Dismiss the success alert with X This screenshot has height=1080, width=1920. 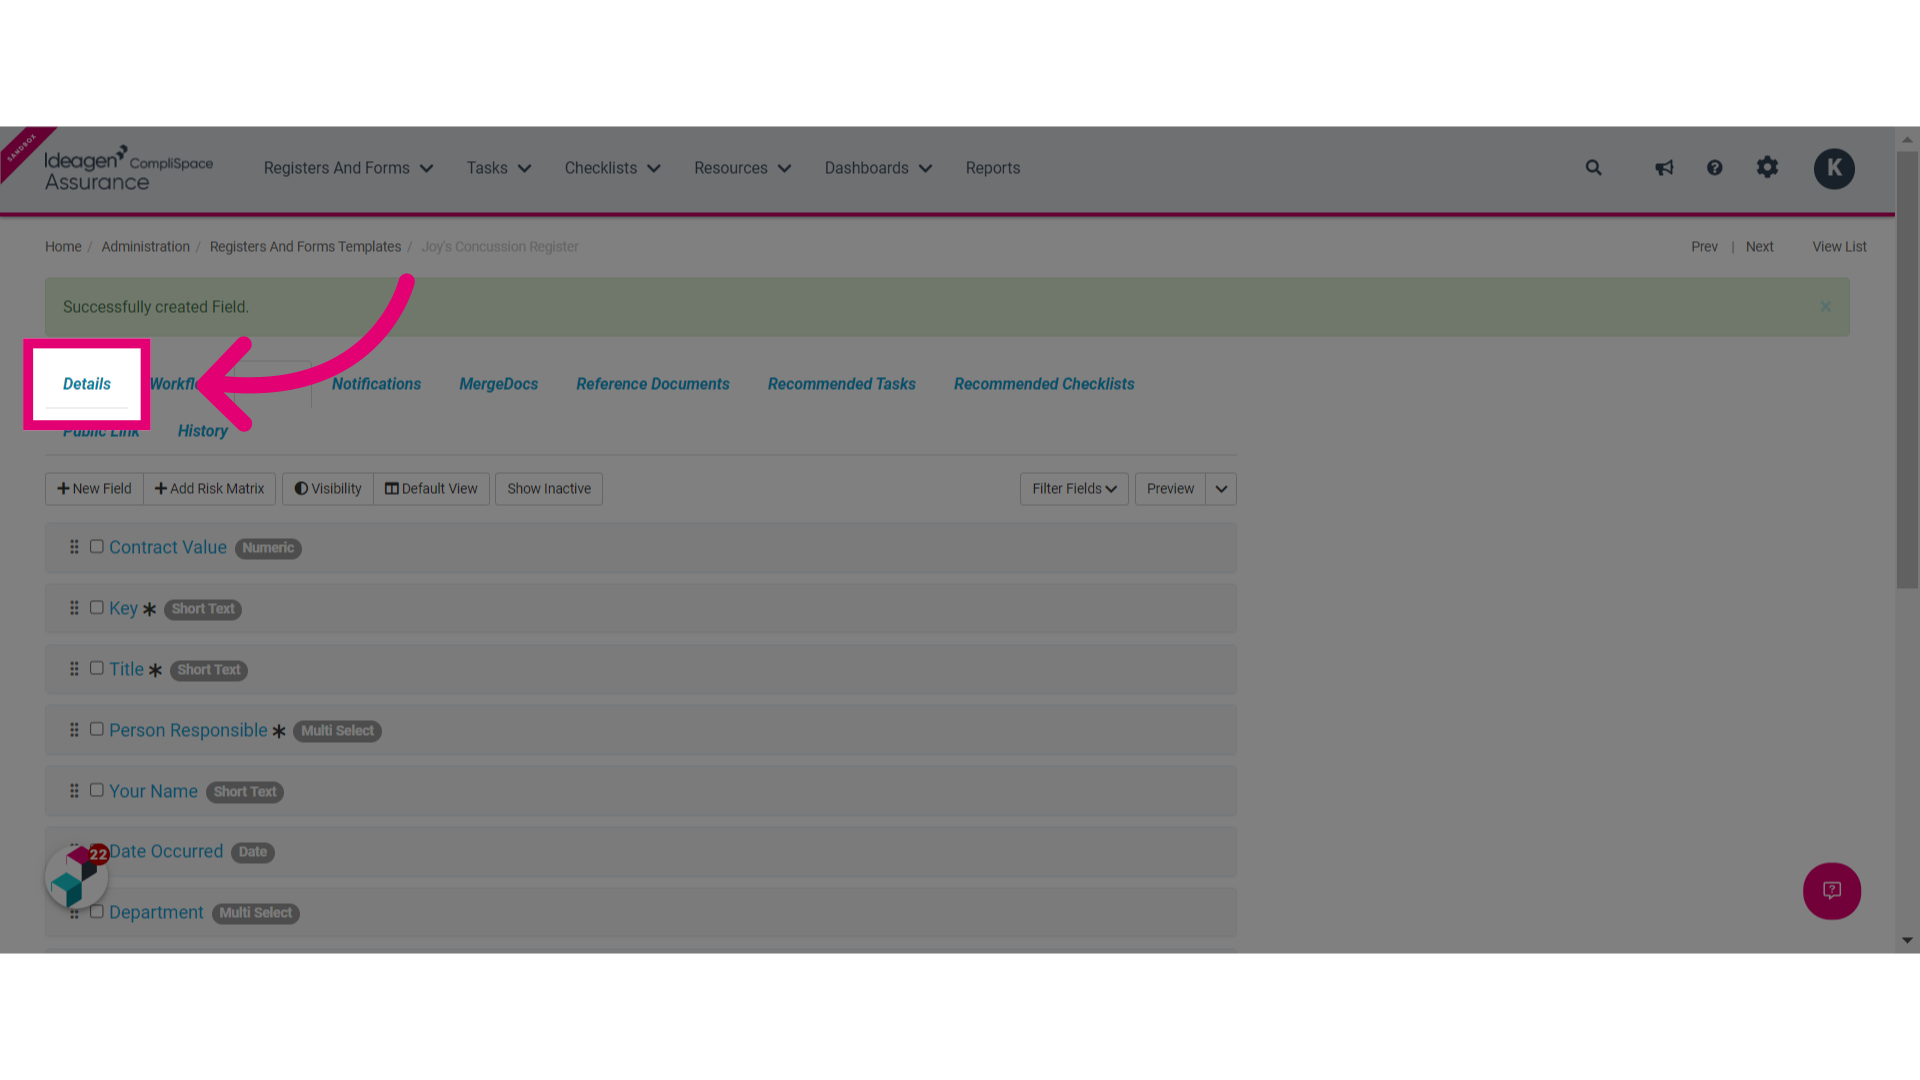coord(1825,307)
